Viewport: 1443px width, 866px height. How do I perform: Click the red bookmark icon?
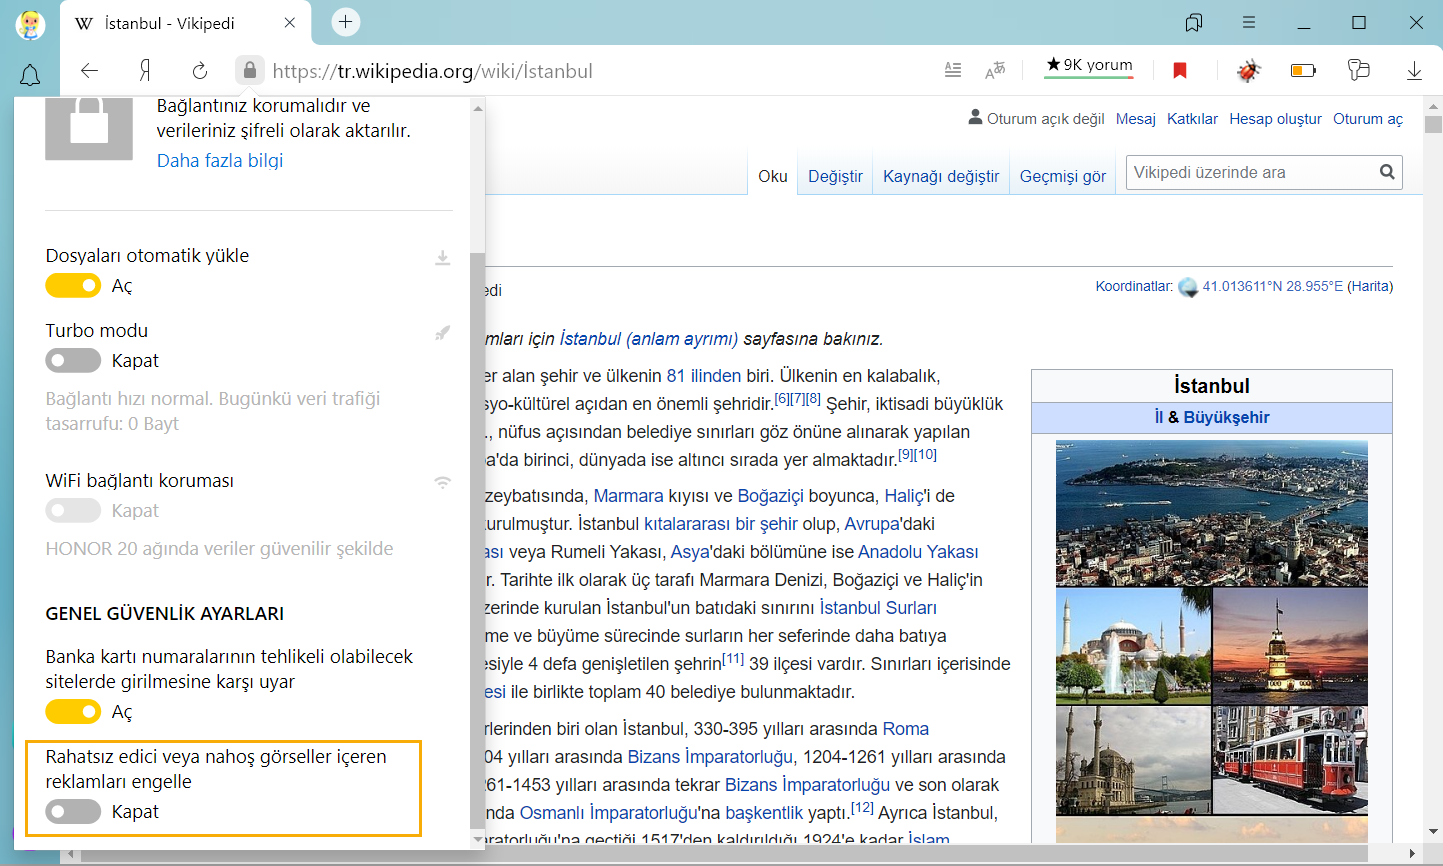(x=1180, y=70)
